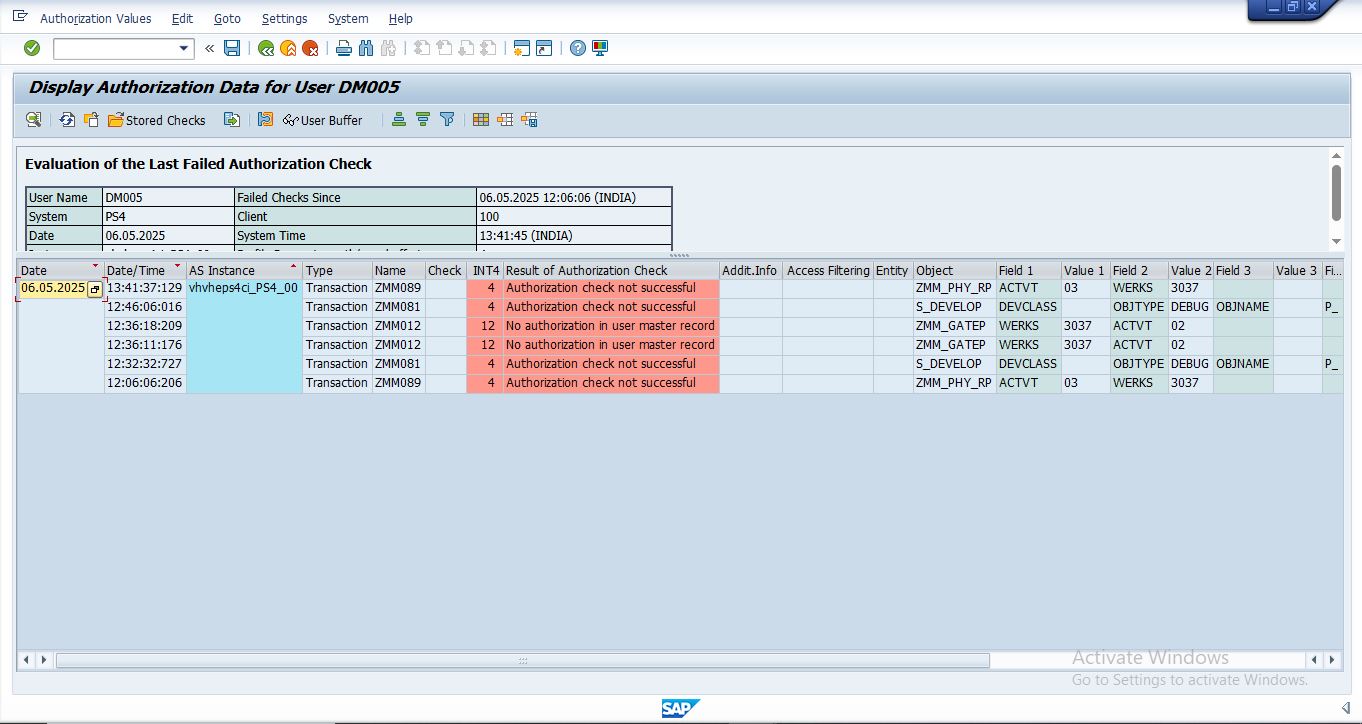Viewport: 1362px width, 724px height.
Task: Open the Goto menu
Action: pyautogui.click(x=227, y=19)
